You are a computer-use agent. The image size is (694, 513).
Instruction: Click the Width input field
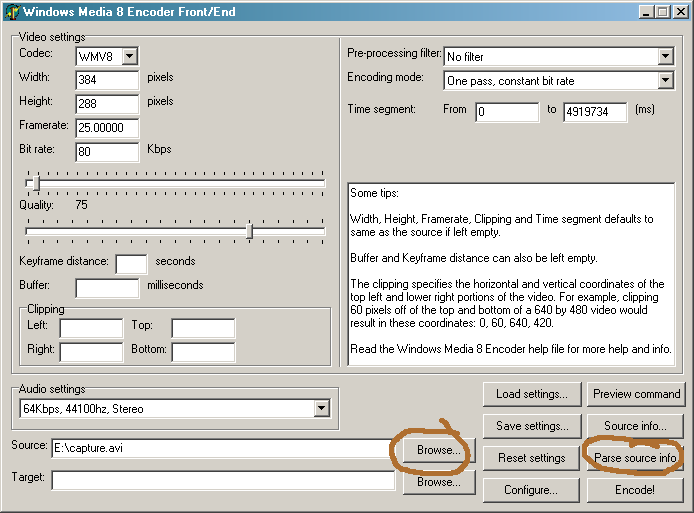pyautogui.click(x=107, y=80)
